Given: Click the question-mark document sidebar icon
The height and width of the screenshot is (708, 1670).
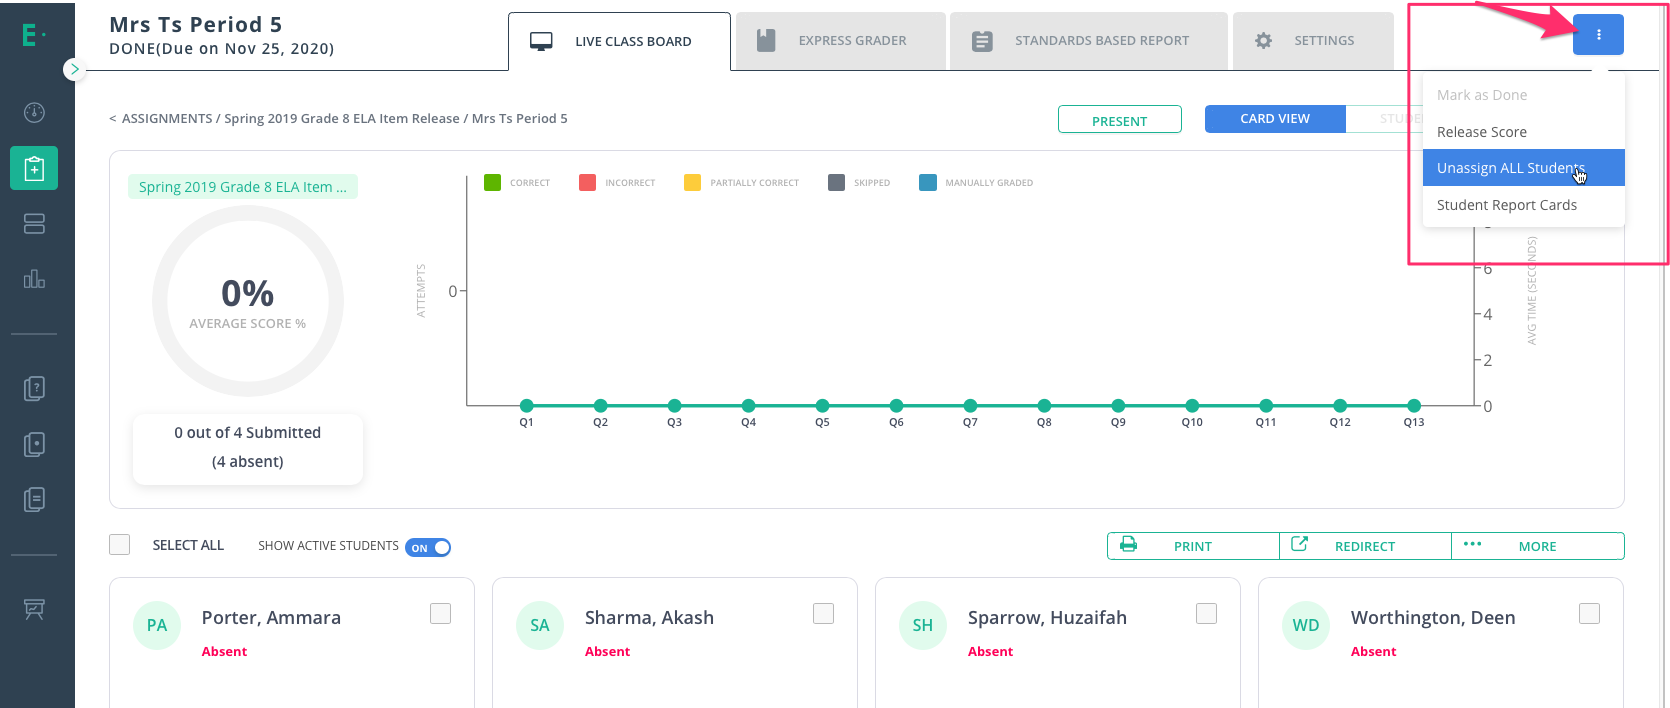Looking at the screenshot, I should pos(34,388).
